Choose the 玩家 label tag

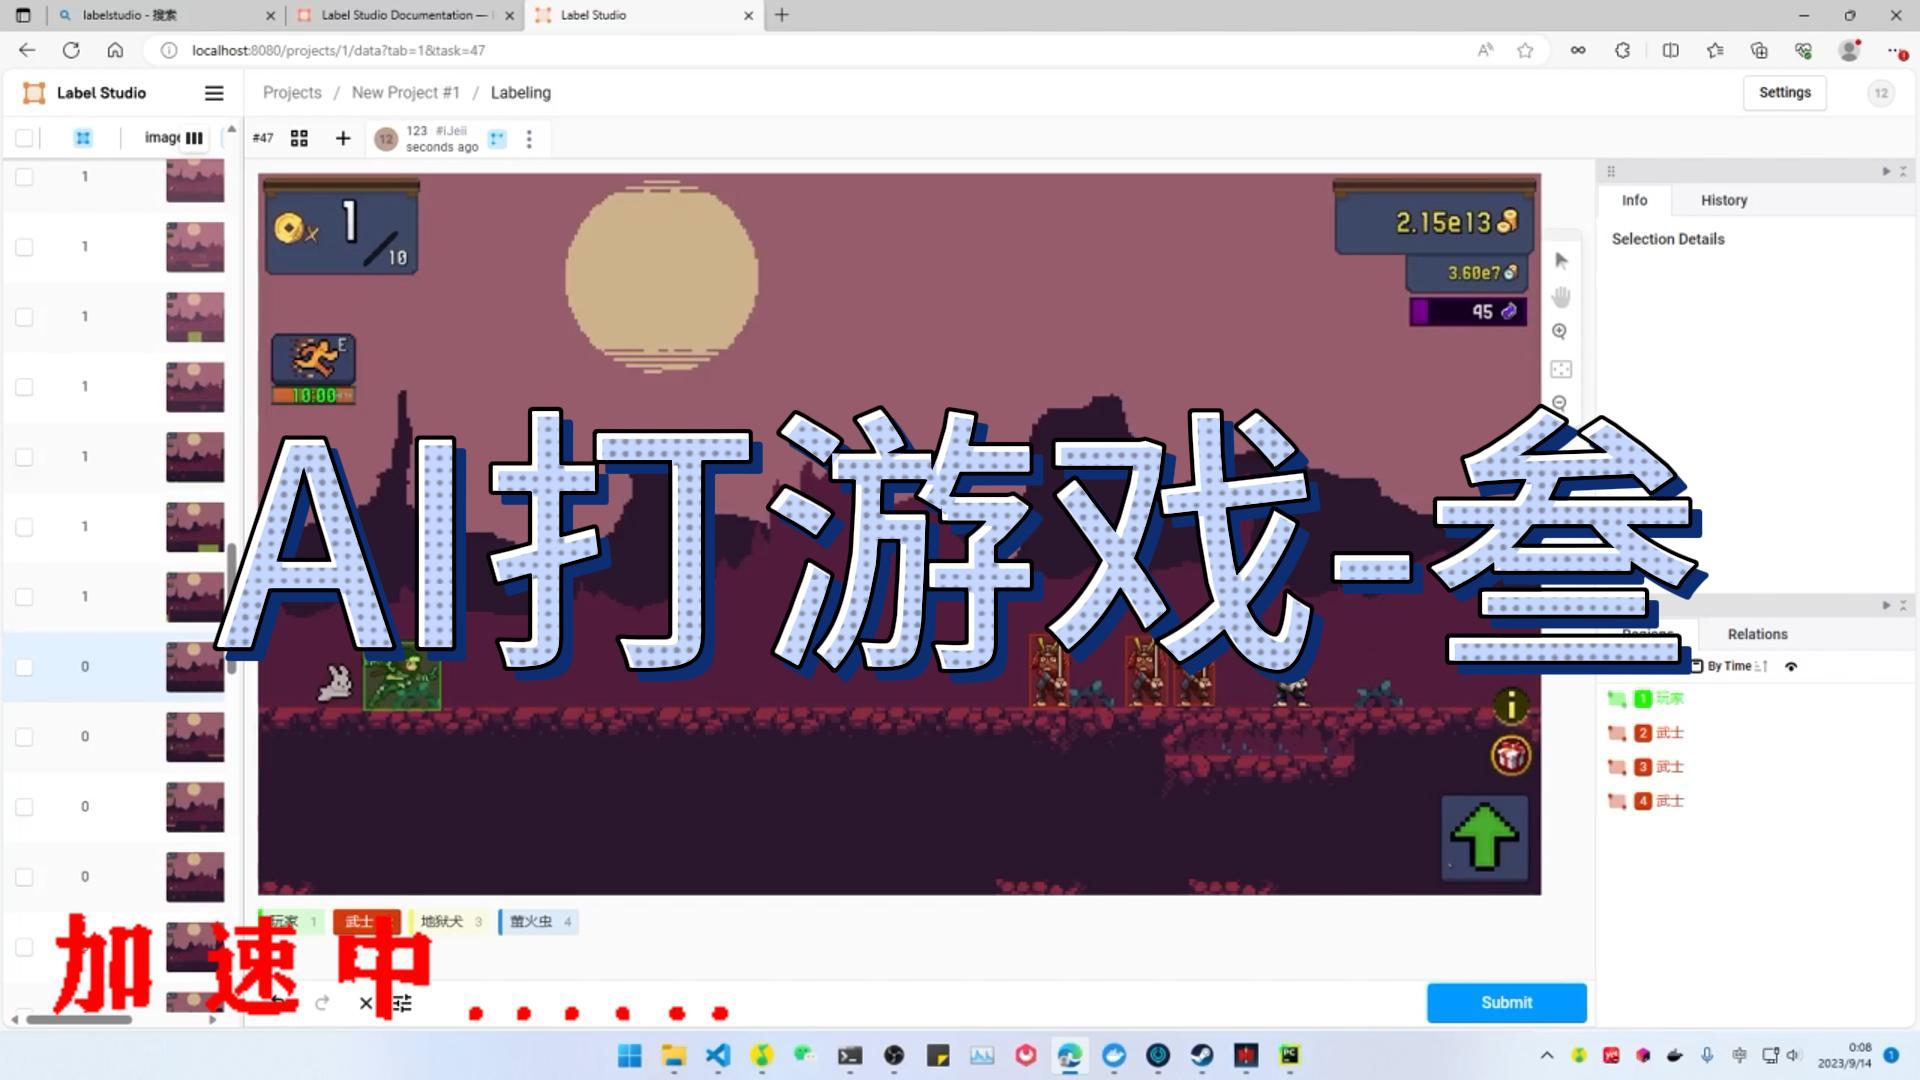(291, 921)
